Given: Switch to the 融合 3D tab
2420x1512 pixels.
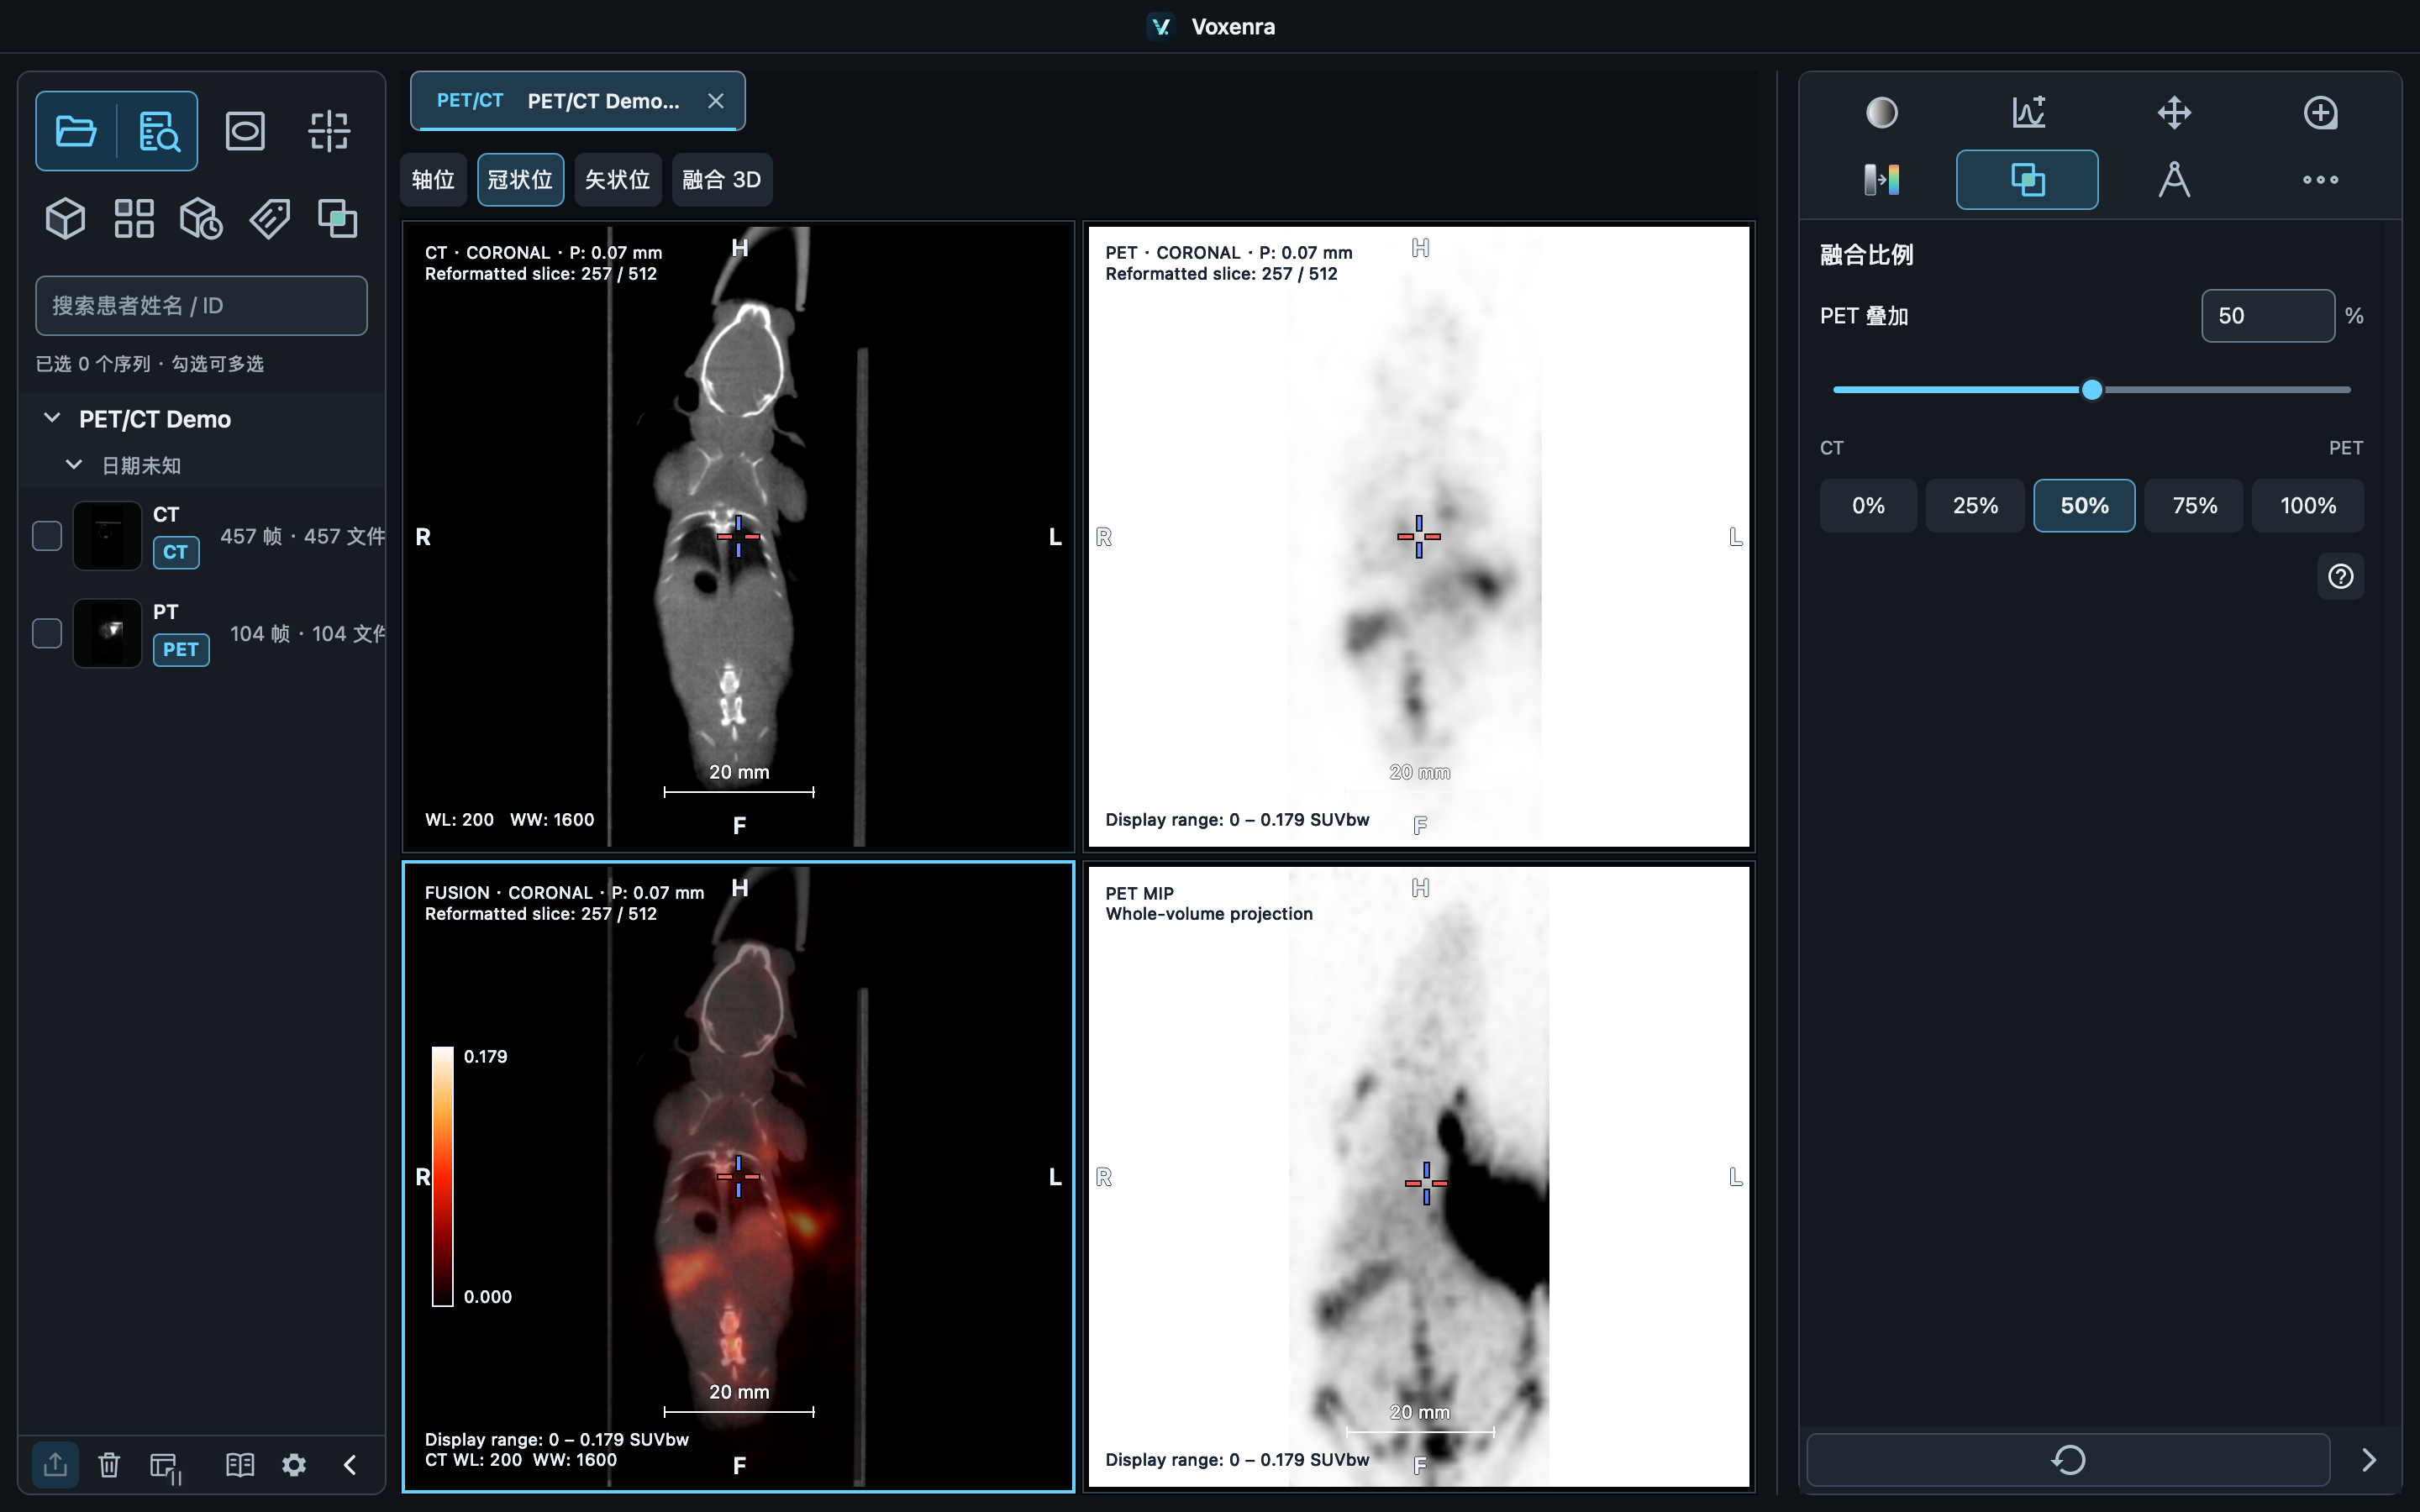Looking at the screenshot, I should point(721,180).
